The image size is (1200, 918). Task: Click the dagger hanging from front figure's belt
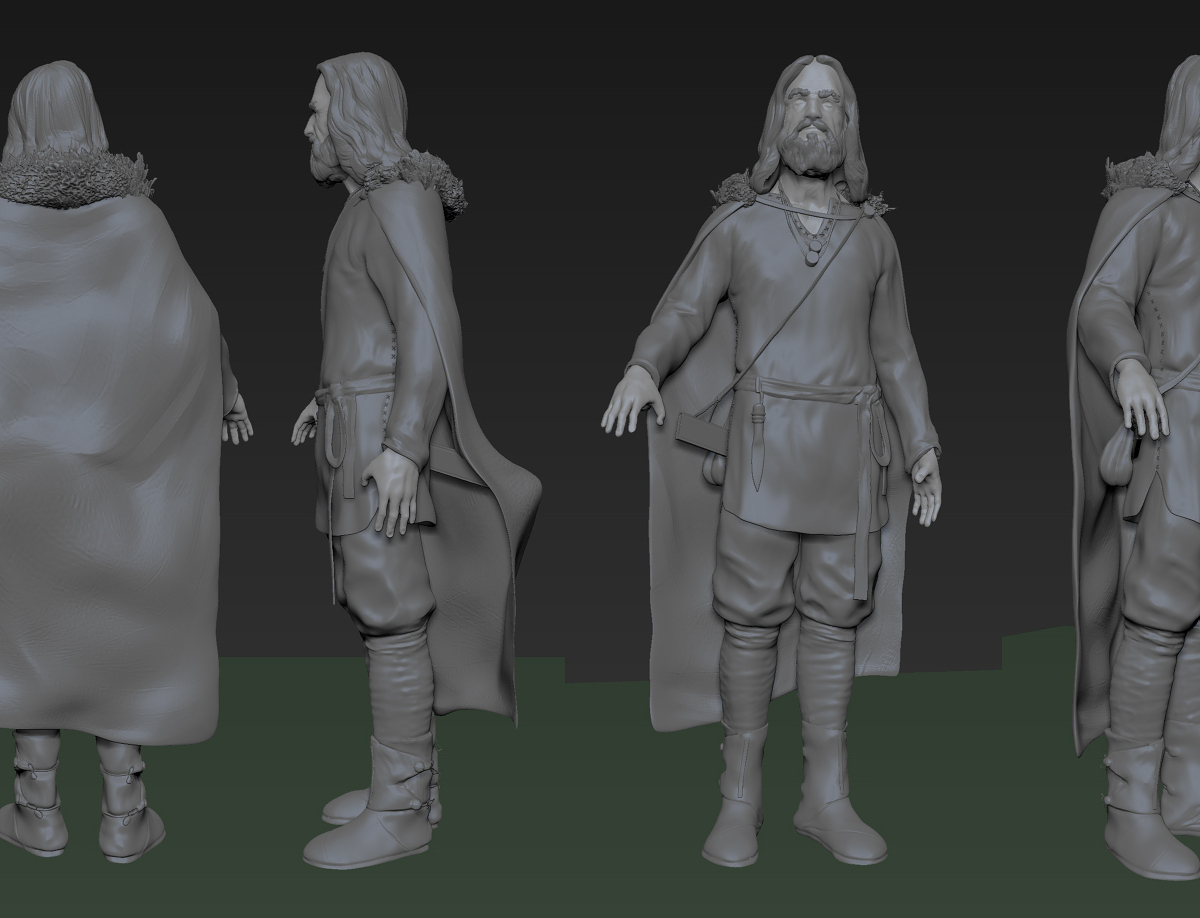click(758, 447)
